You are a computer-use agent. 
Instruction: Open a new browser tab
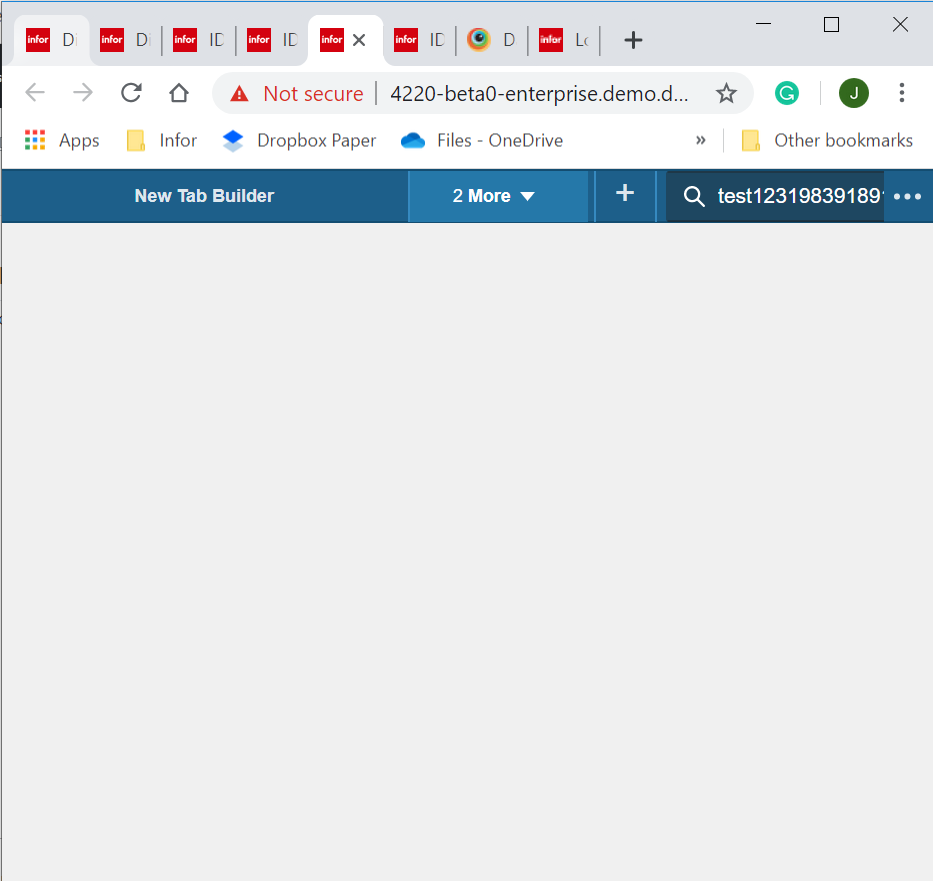click(633, 40)
